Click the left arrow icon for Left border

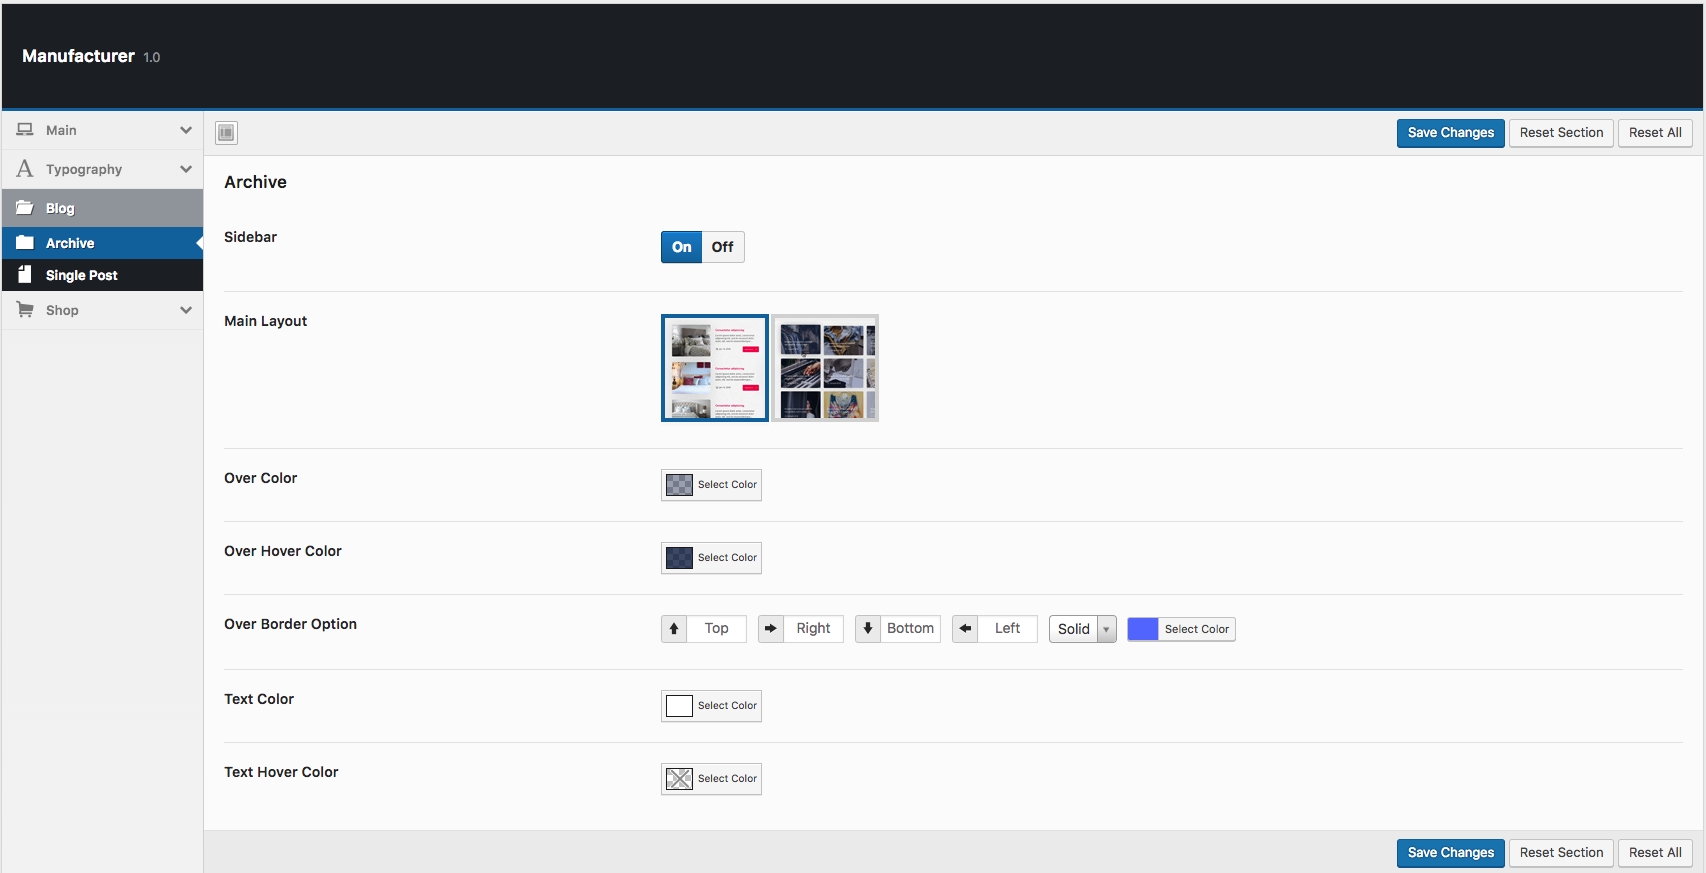click(965, 629)
